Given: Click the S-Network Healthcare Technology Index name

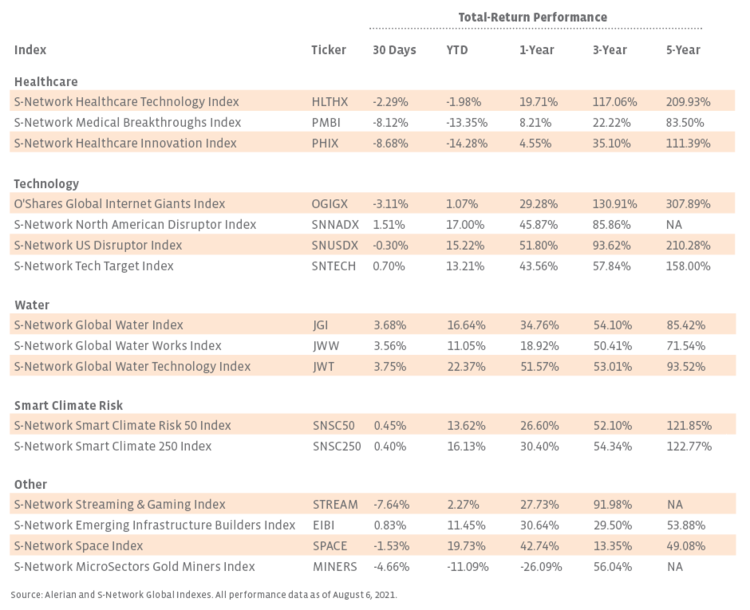Looking at the screenshot, I should [126, 101].
